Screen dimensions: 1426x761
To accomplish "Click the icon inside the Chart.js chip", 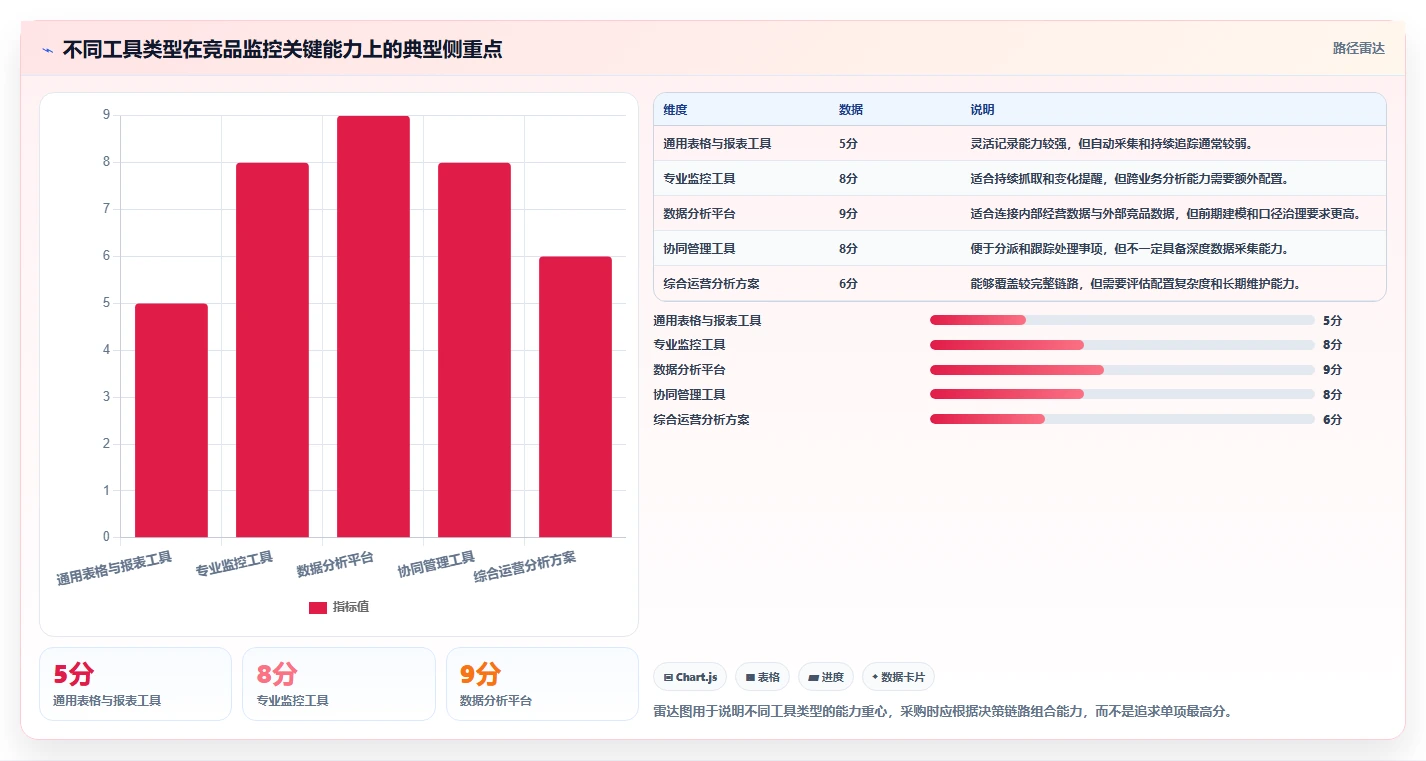I will [668, 678].
